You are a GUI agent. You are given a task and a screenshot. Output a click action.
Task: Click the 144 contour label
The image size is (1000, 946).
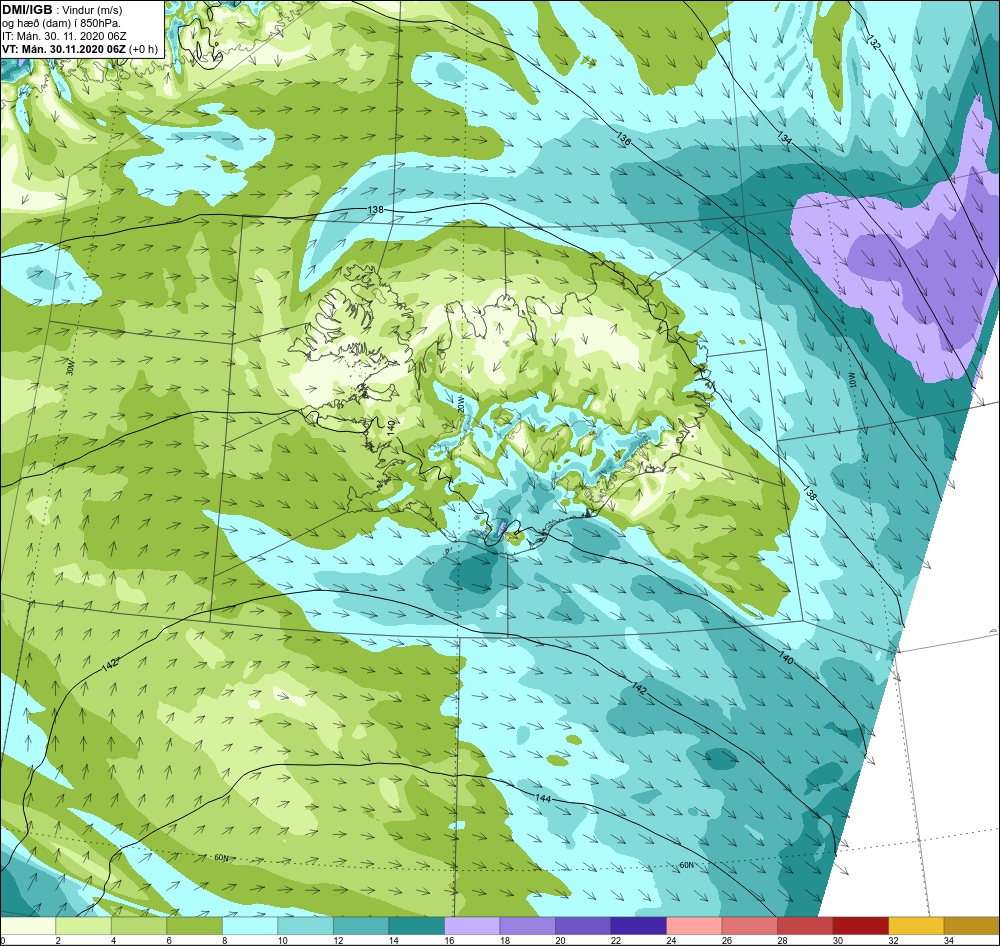pos(543,799)
